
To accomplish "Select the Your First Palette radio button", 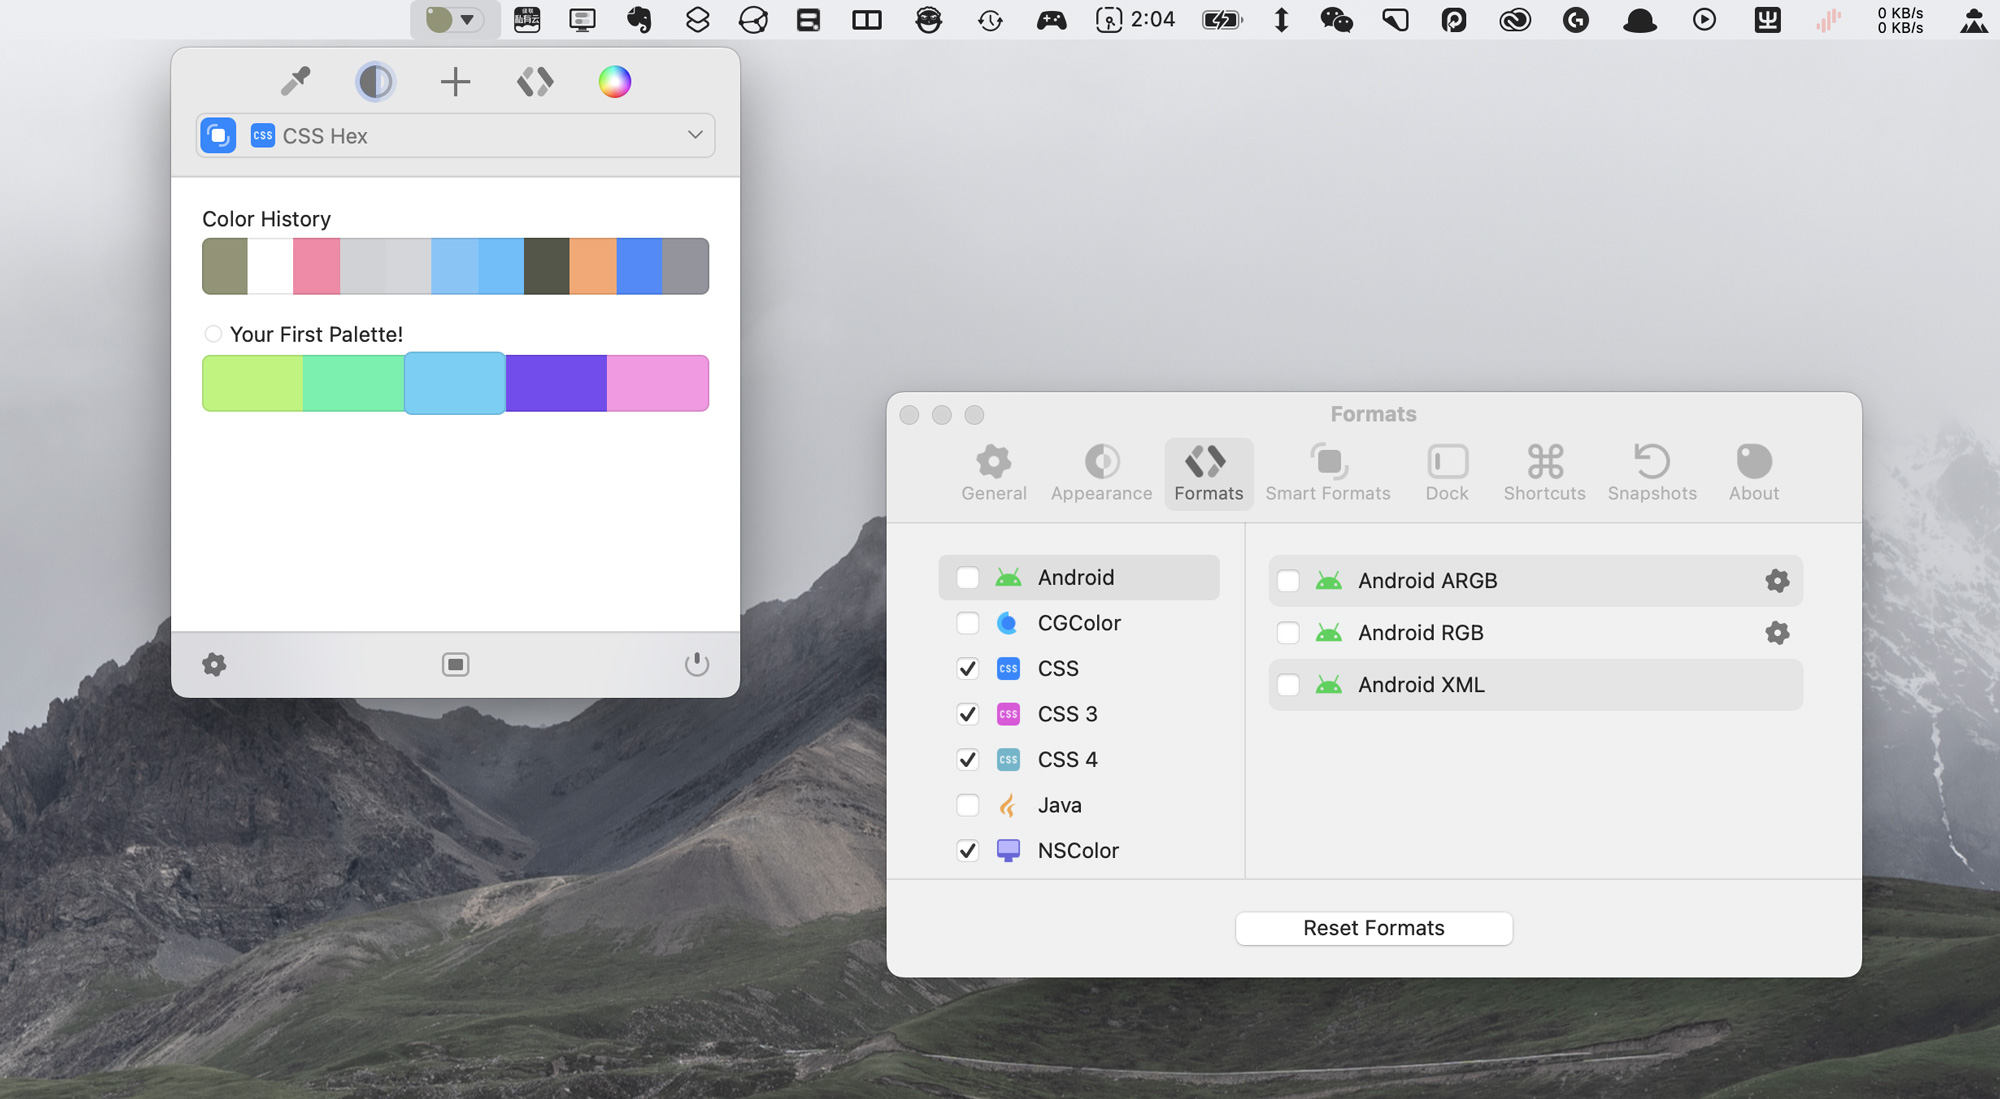I will point(213,334).
